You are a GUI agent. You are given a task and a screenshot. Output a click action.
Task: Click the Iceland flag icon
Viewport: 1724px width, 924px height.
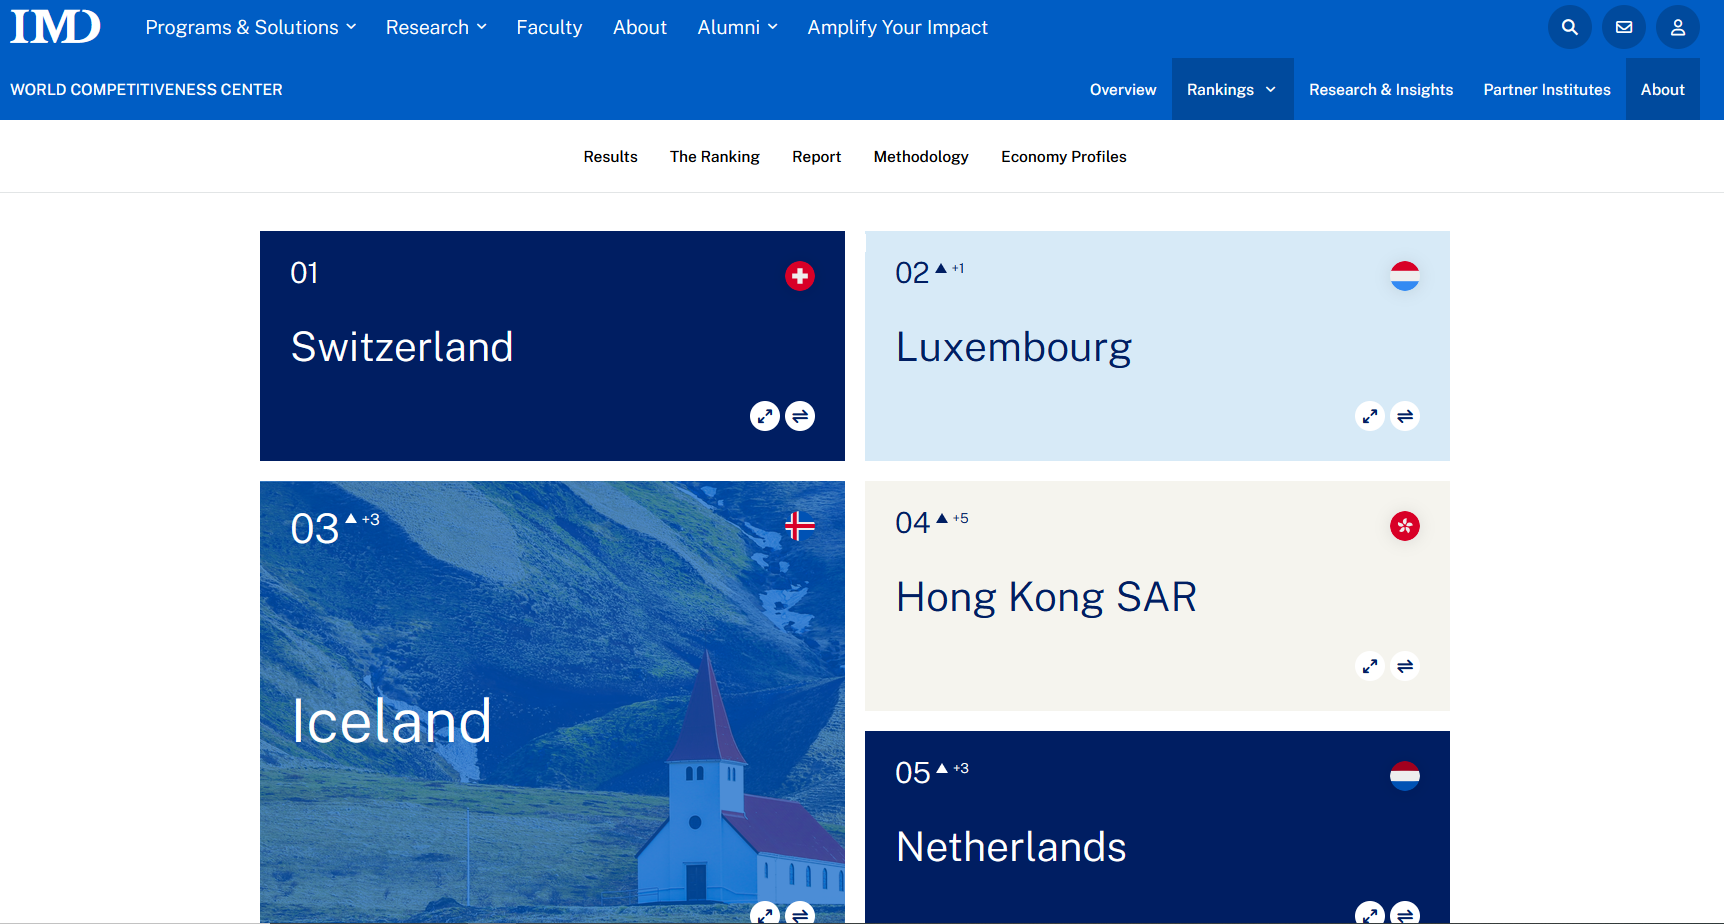tap(800, 526)
